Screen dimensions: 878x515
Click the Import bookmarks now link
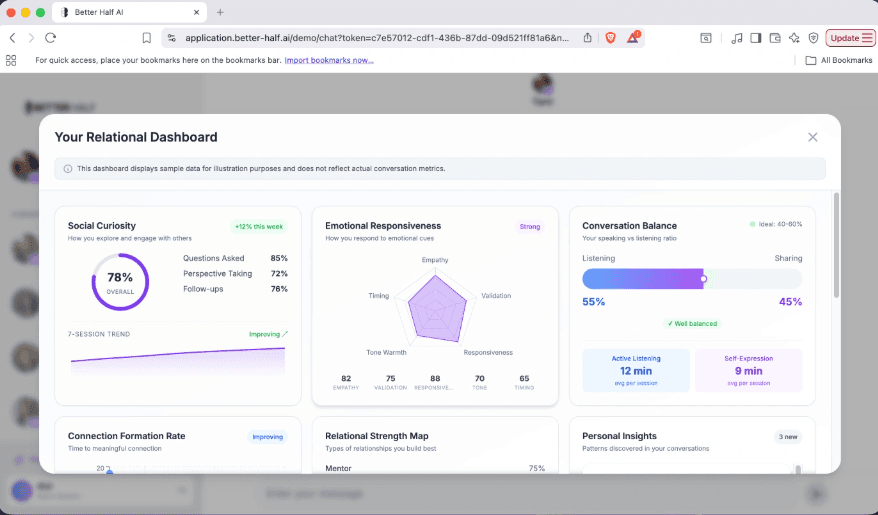pos(329,60)
